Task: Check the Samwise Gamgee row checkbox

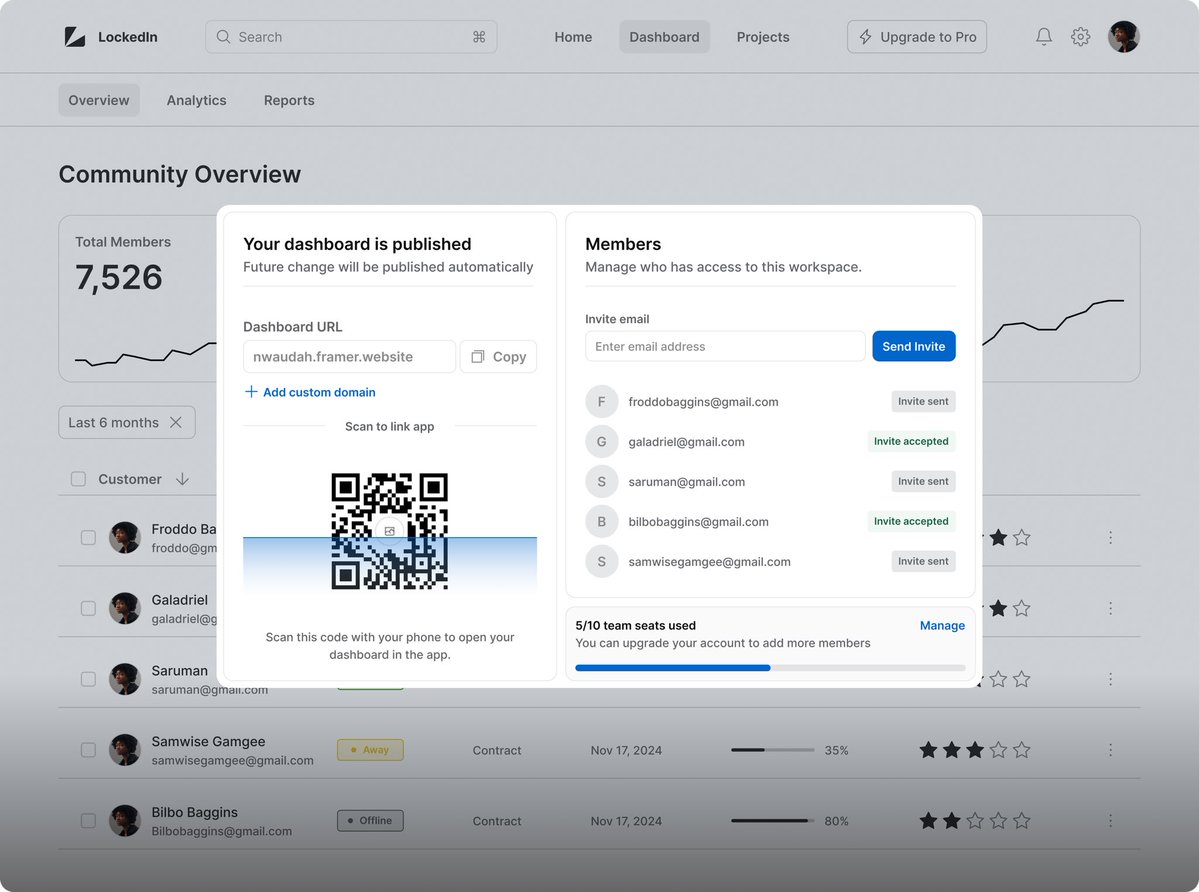Action: point(89,750)
